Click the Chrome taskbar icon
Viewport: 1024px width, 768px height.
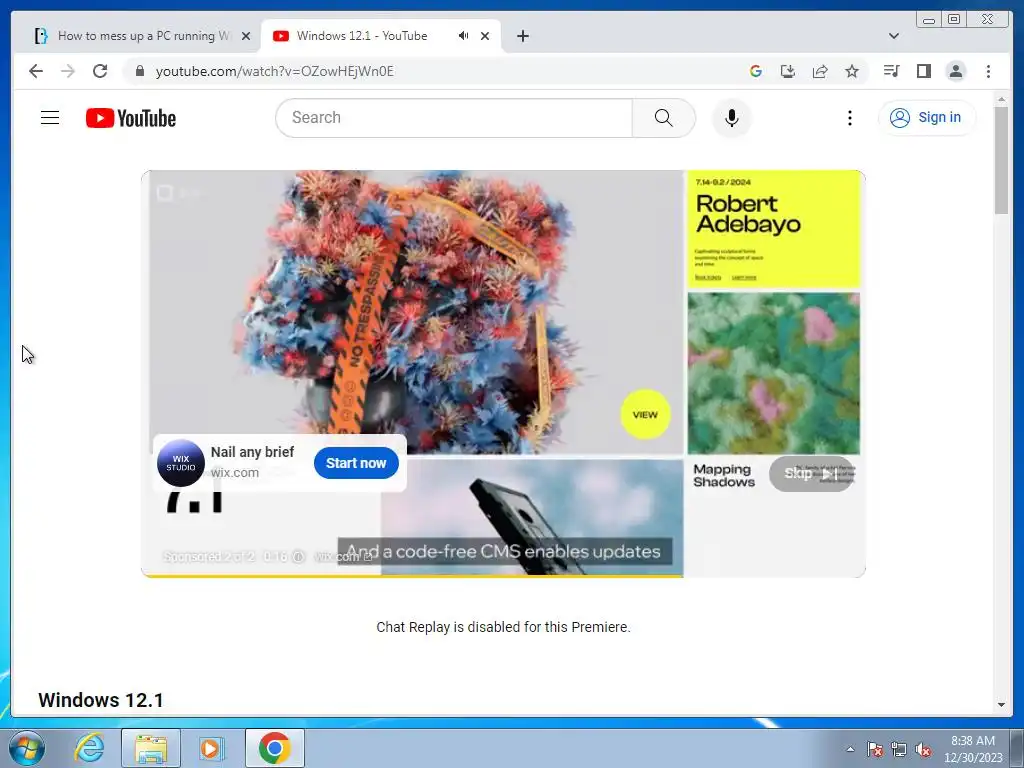tap(274, 748)
